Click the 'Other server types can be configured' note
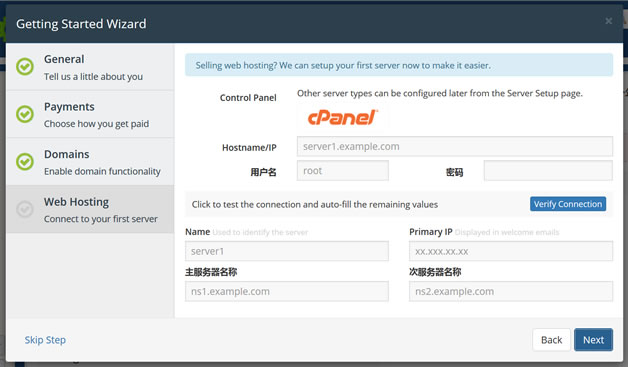Viewport: 628px width, 367px height. (440, 93)
